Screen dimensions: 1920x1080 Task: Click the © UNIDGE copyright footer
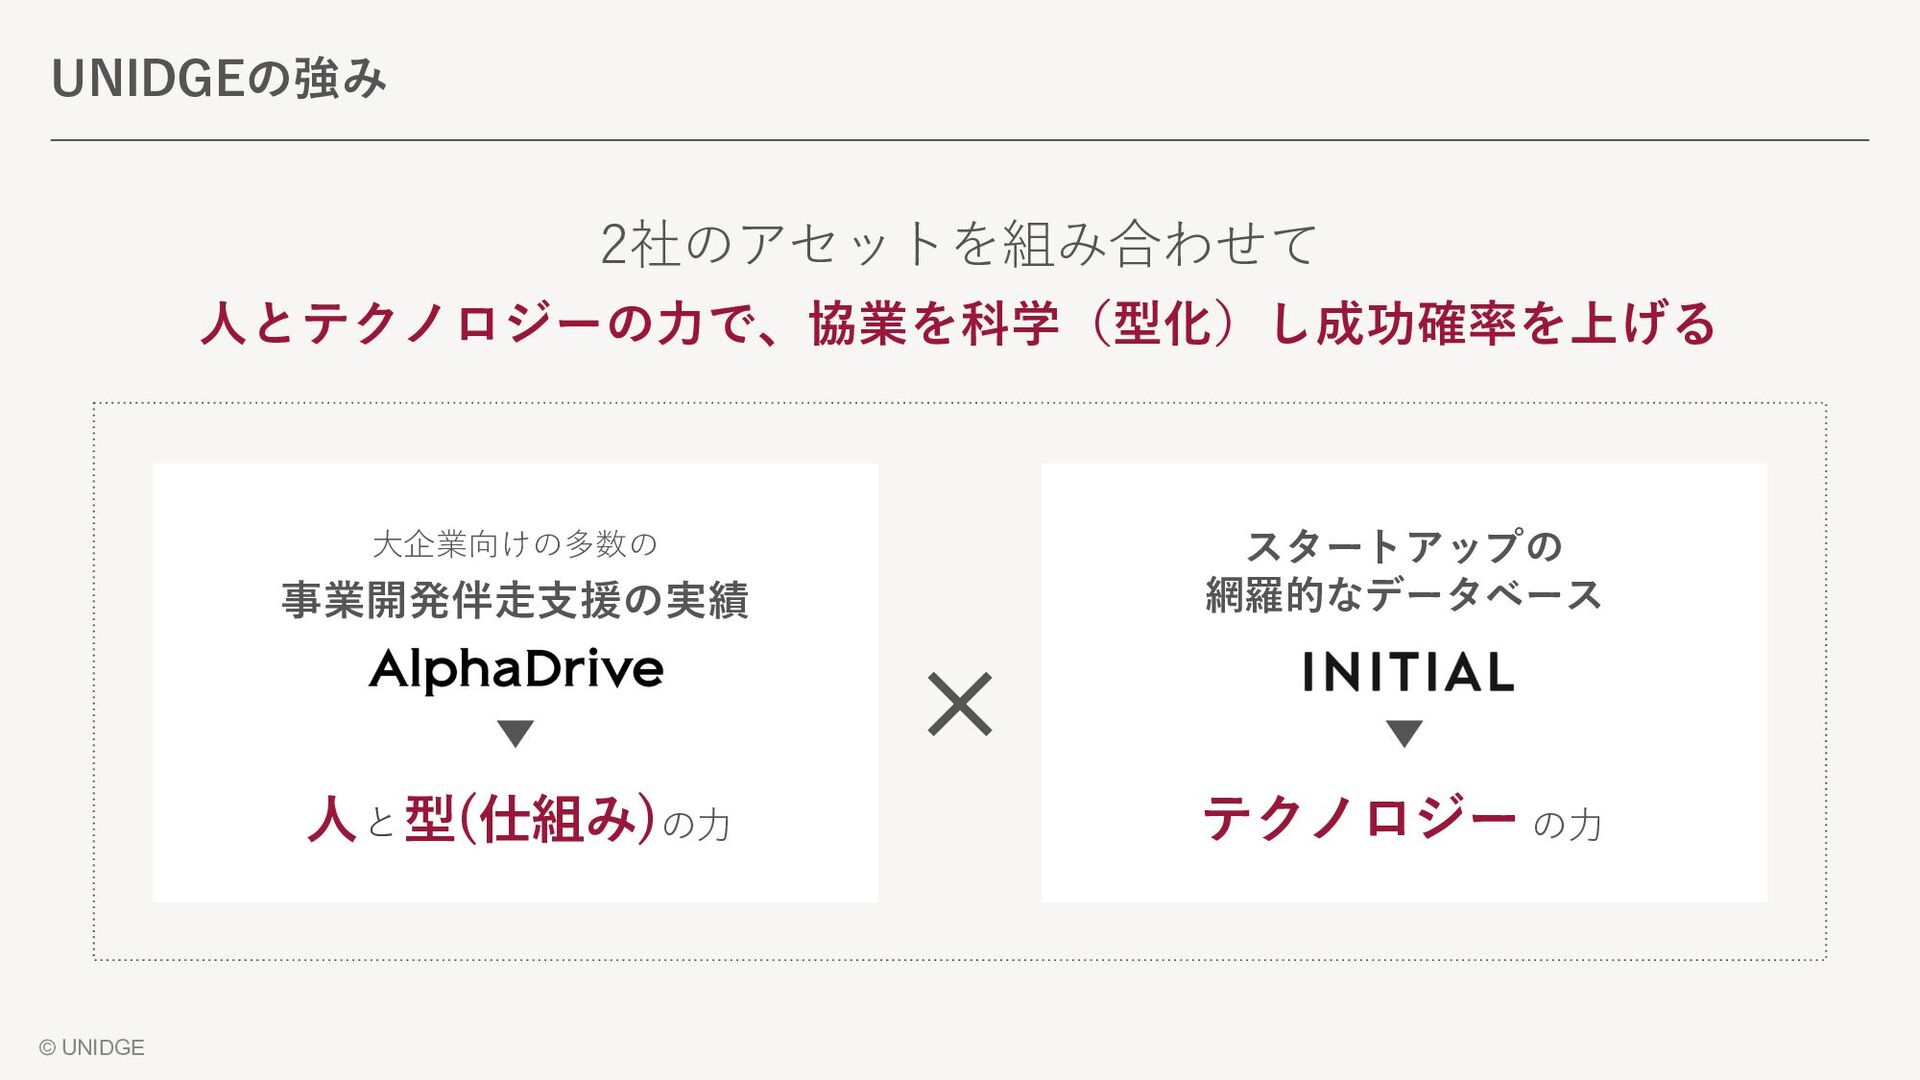[92, 1047]
